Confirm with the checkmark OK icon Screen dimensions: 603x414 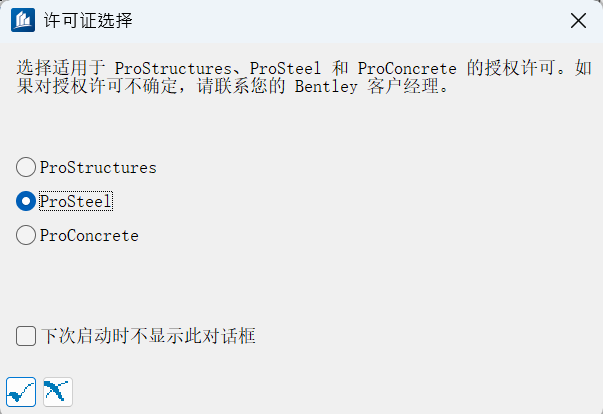point(21,391)
